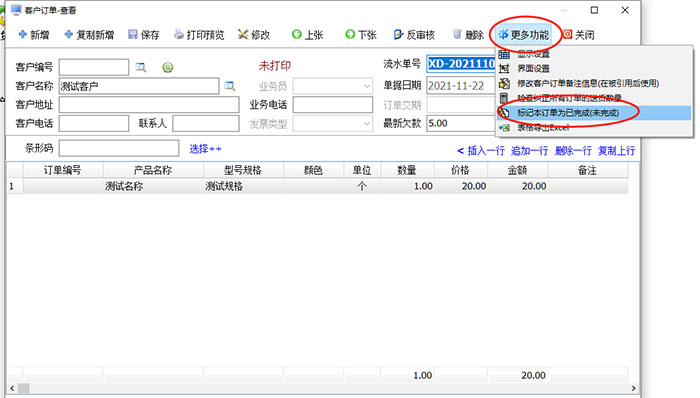This screenshot has width=700, height=398.
Task: Click the 数量 column header
Action: [407, 170]
